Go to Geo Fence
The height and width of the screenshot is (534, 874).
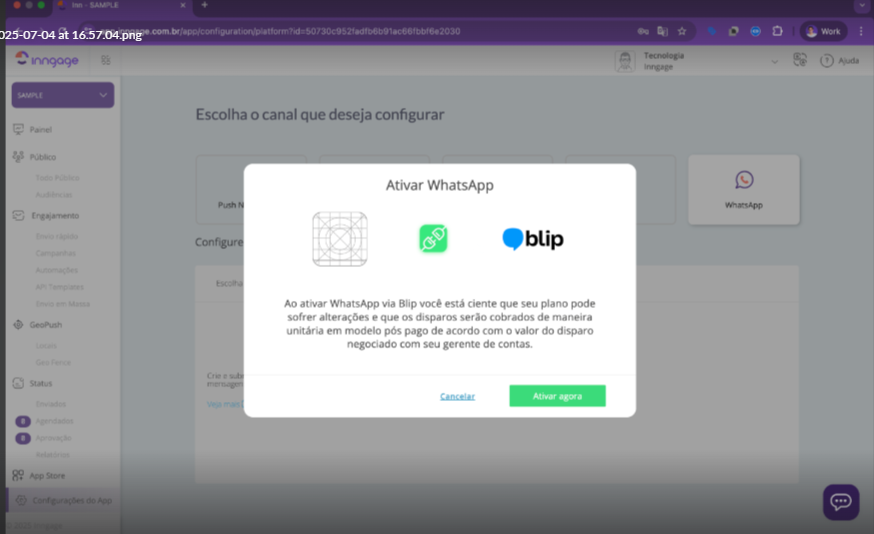click(53, 362)
